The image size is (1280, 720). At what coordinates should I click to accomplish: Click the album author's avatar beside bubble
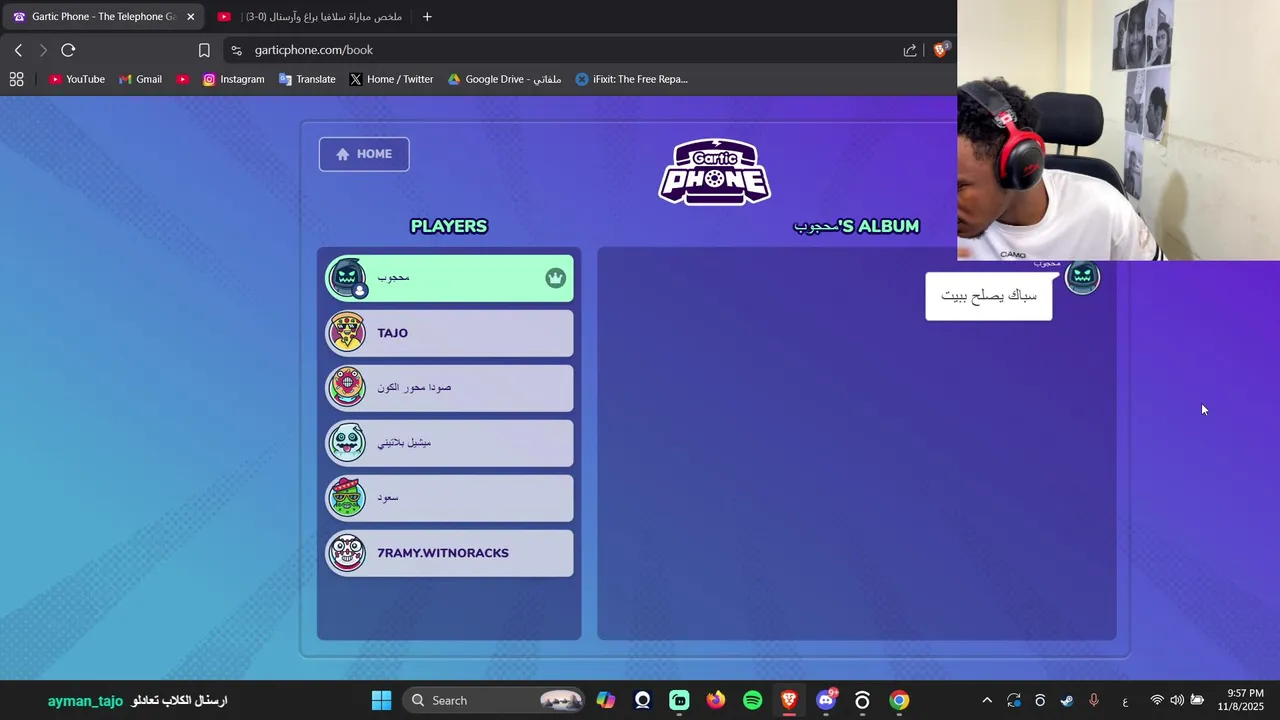click(1082, 278)
